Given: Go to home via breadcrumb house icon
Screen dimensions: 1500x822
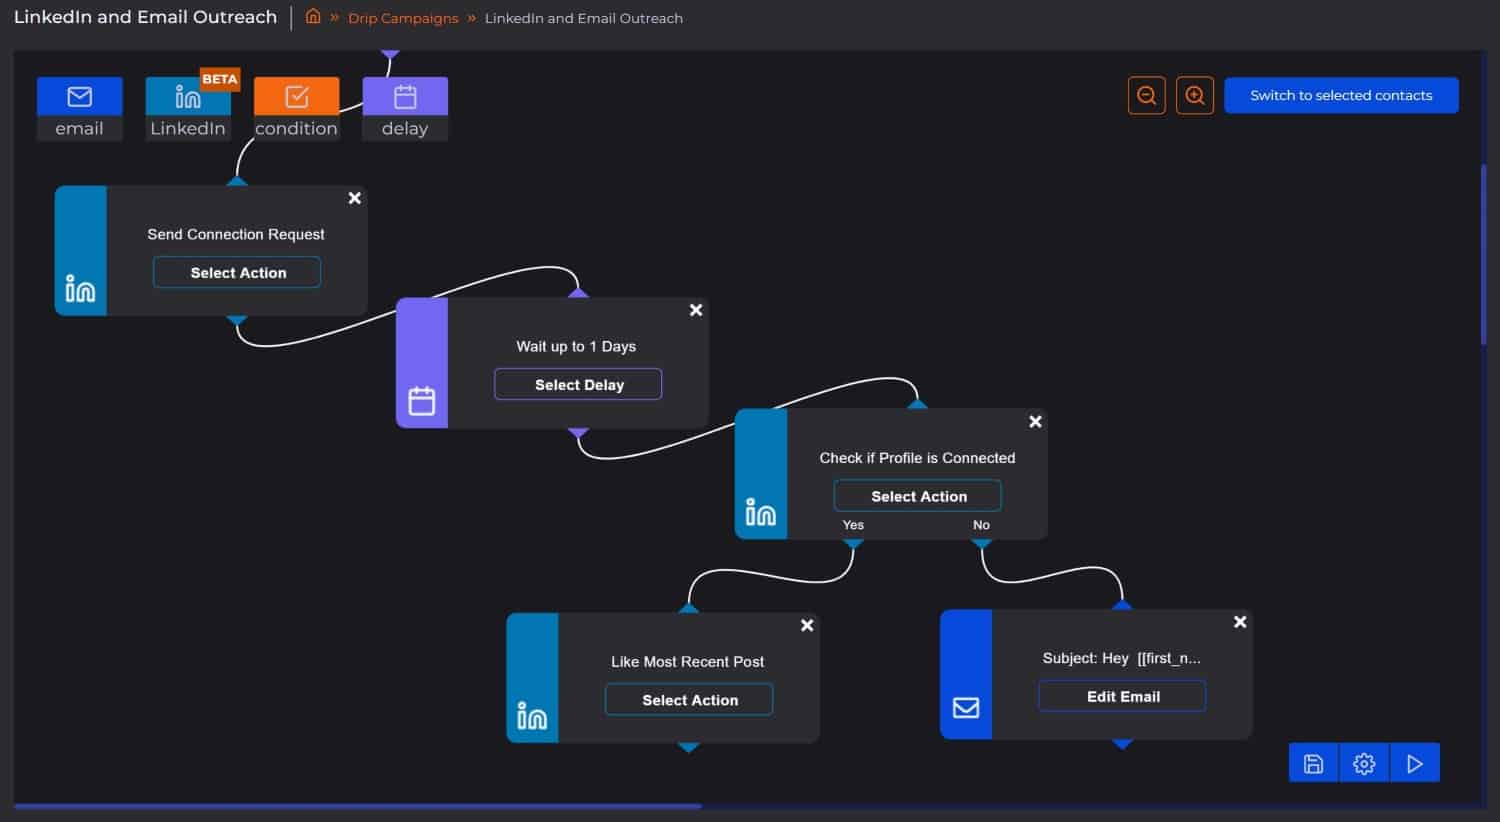Looking at the screenshot, I should point(313,17).
